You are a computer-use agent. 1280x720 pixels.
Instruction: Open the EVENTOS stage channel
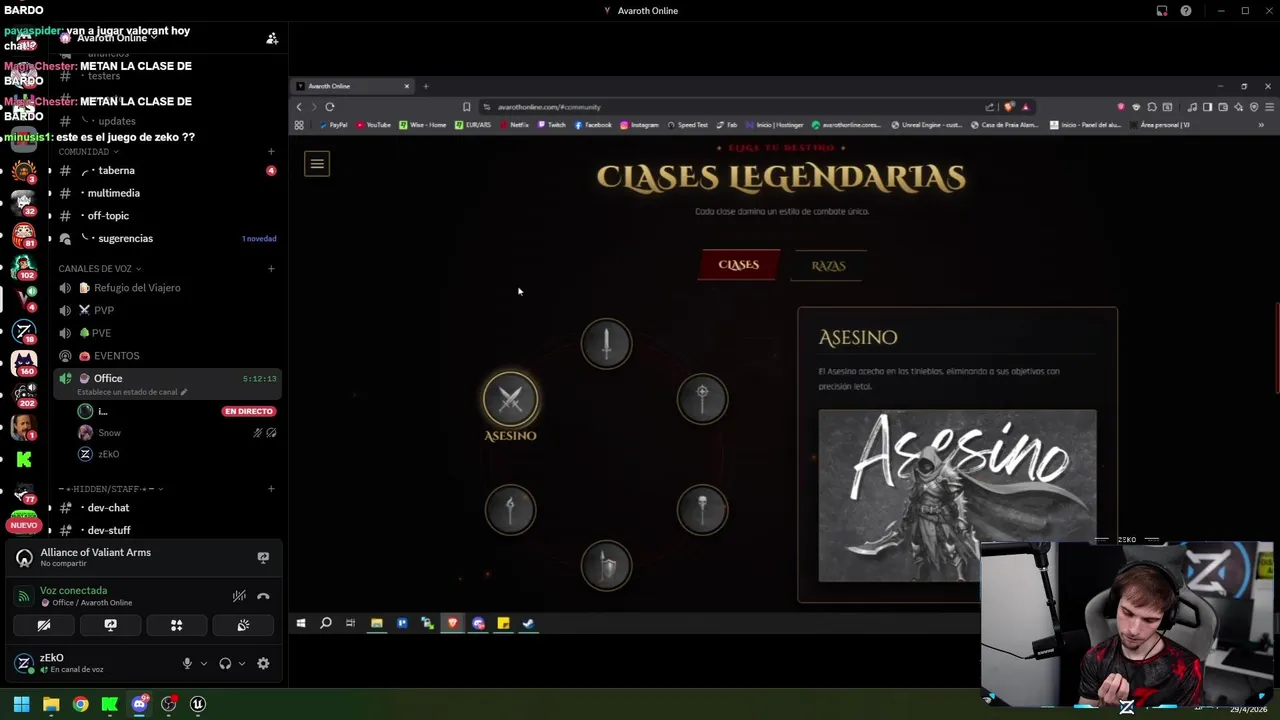click(x=166, y=356)
